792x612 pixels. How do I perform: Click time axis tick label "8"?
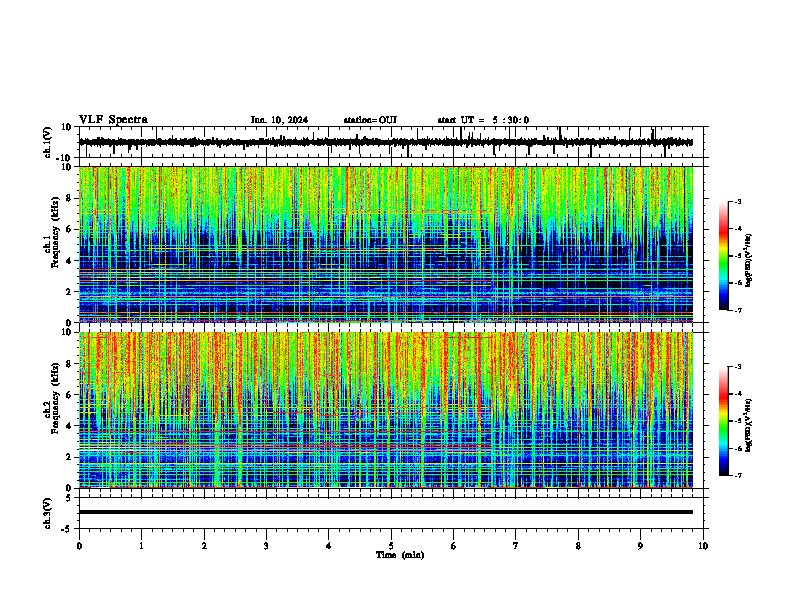tap(578, 546)
